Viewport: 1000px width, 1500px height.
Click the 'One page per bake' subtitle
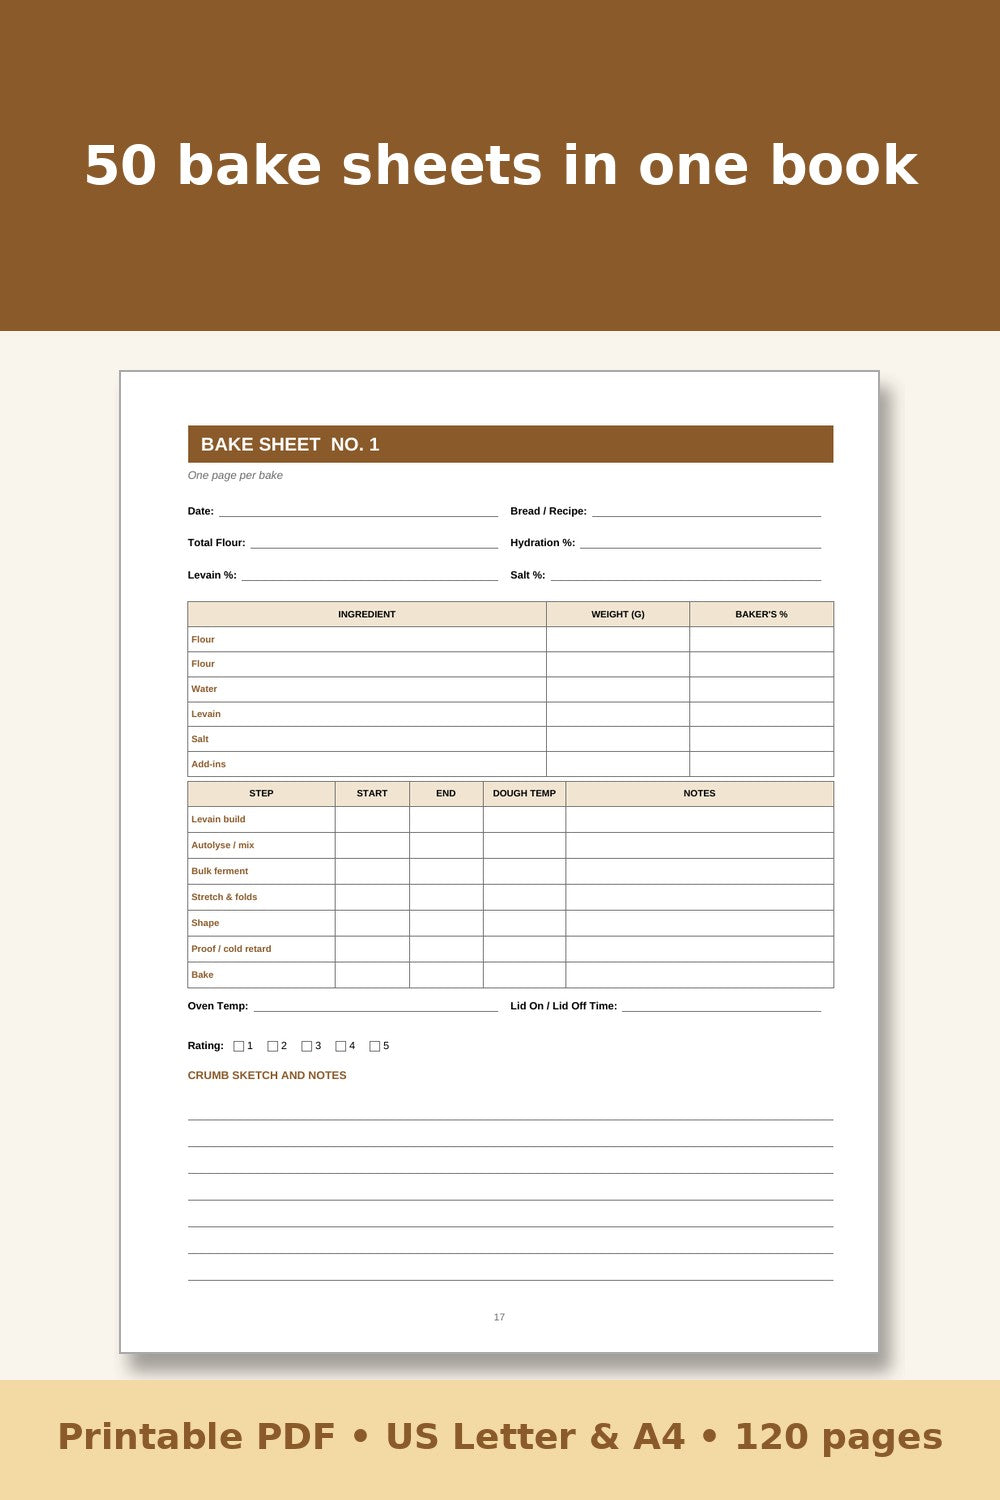[x=235, y=475]
